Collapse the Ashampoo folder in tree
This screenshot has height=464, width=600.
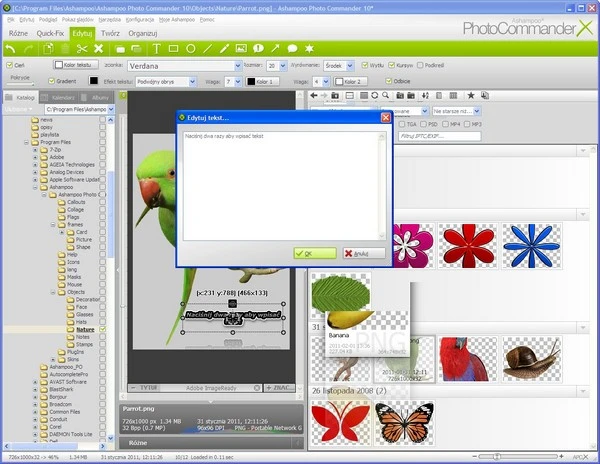tap(36, 187)
